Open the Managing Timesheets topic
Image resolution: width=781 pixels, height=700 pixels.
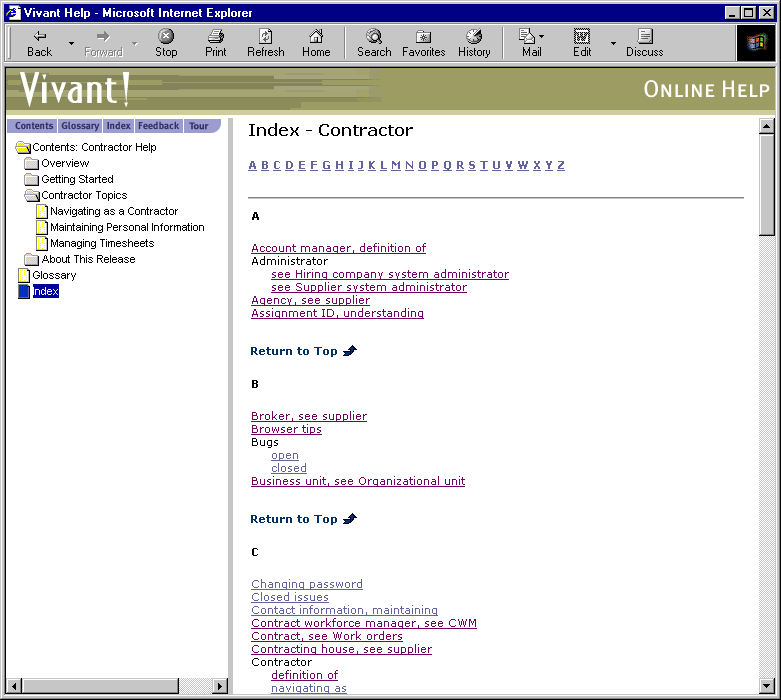(101, 243)
